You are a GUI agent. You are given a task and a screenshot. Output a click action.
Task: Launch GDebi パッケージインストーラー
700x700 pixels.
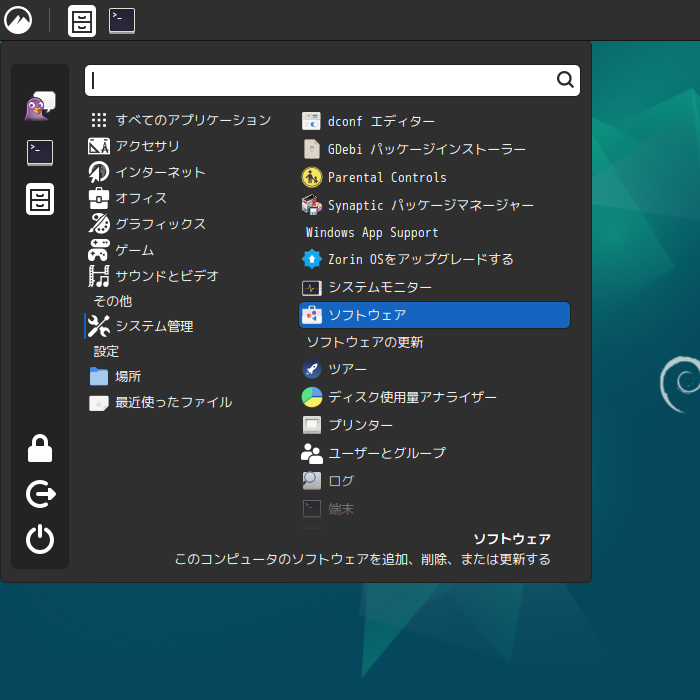[434, 149]
